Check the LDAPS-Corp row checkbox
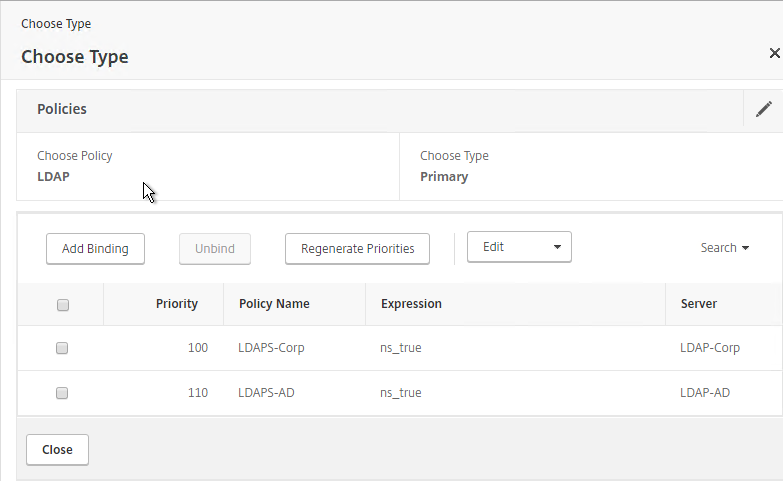 coord(62,348)
